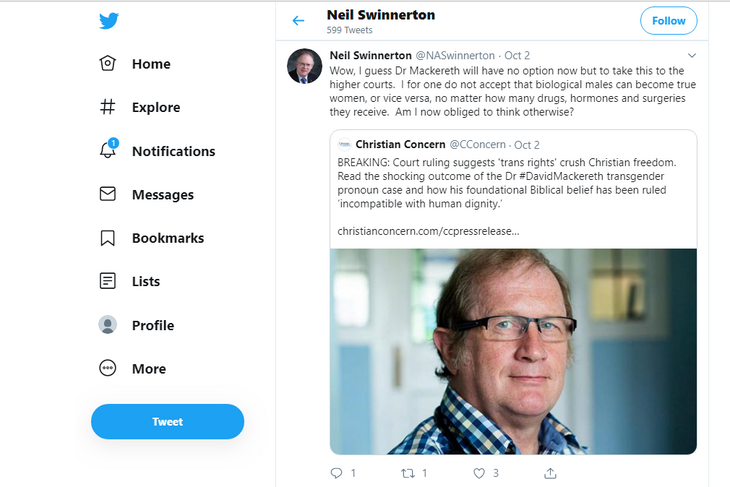730x487 pixels.
Task: Go to the Home timeline
Action: tap(108, 64)
